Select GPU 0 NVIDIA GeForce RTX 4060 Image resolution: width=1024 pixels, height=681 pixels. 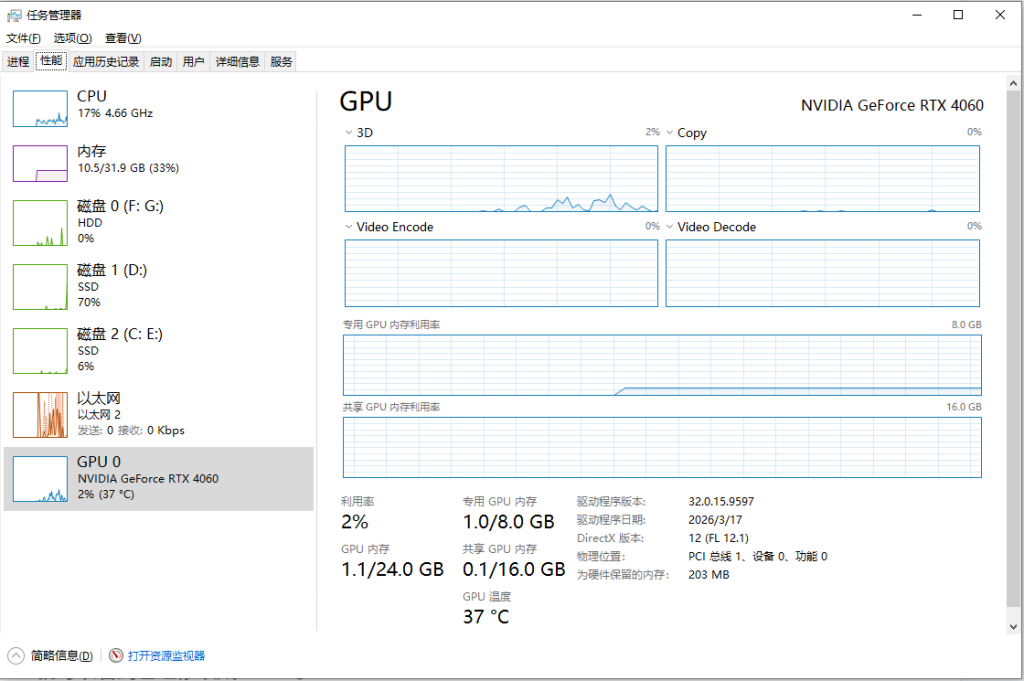(147, 478)
